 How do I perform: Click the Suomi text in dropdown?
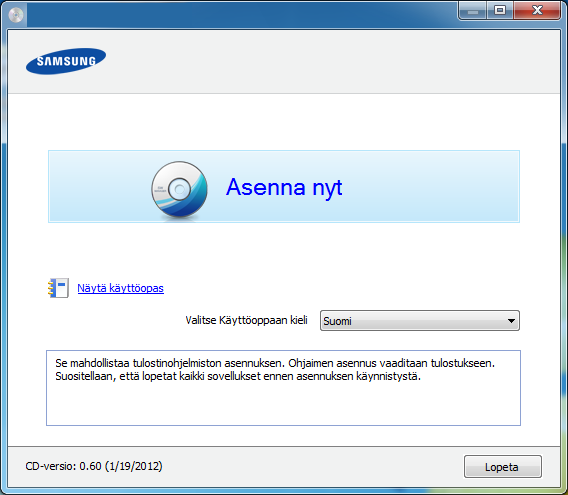(x=337, y=321)
